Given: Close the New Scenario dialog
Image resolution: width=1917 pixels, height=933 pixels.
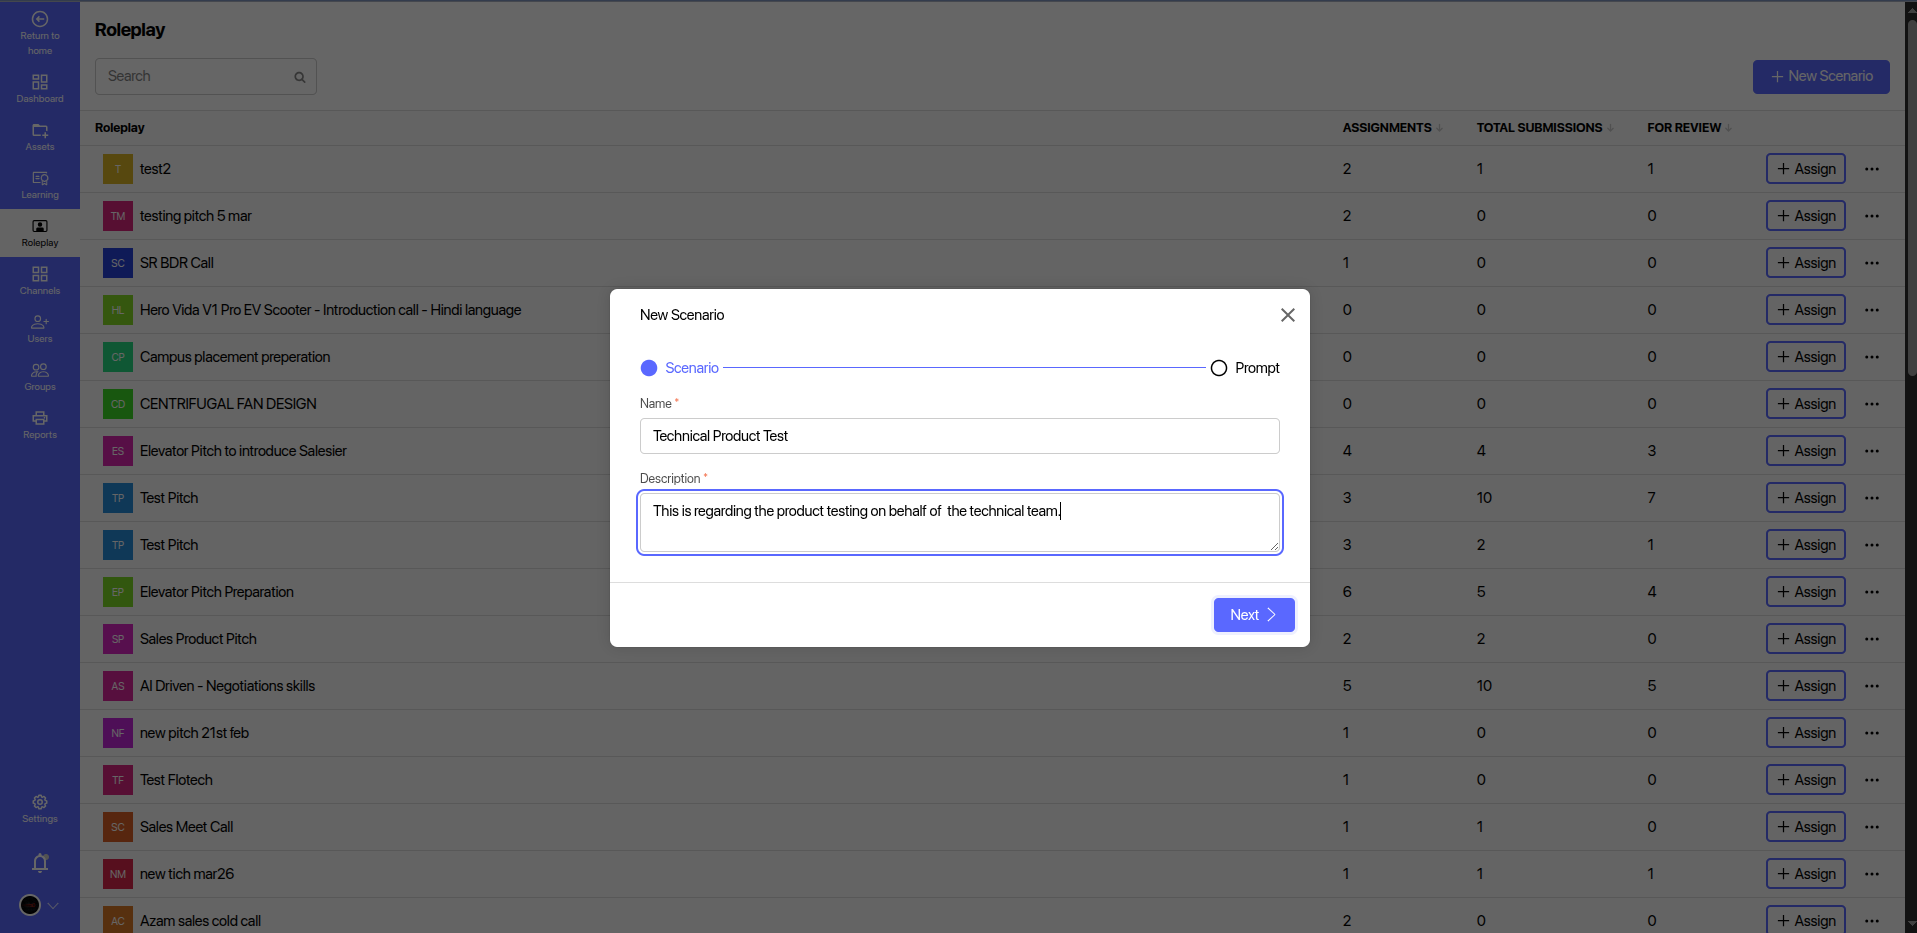Looking at the screenshot, I should click(x=1287, y=315).
